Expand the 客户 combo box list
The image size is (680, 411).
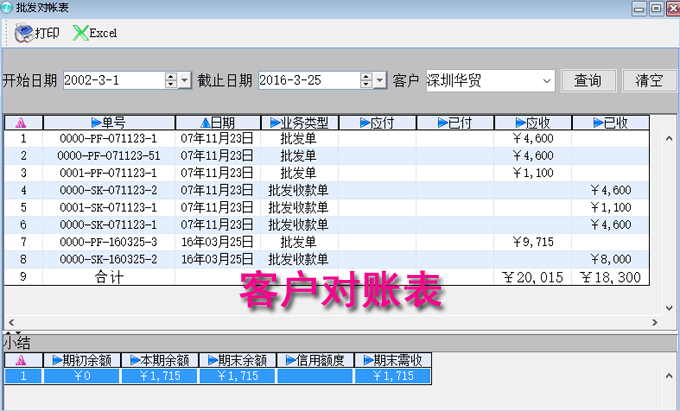click(x=547, y=81)
